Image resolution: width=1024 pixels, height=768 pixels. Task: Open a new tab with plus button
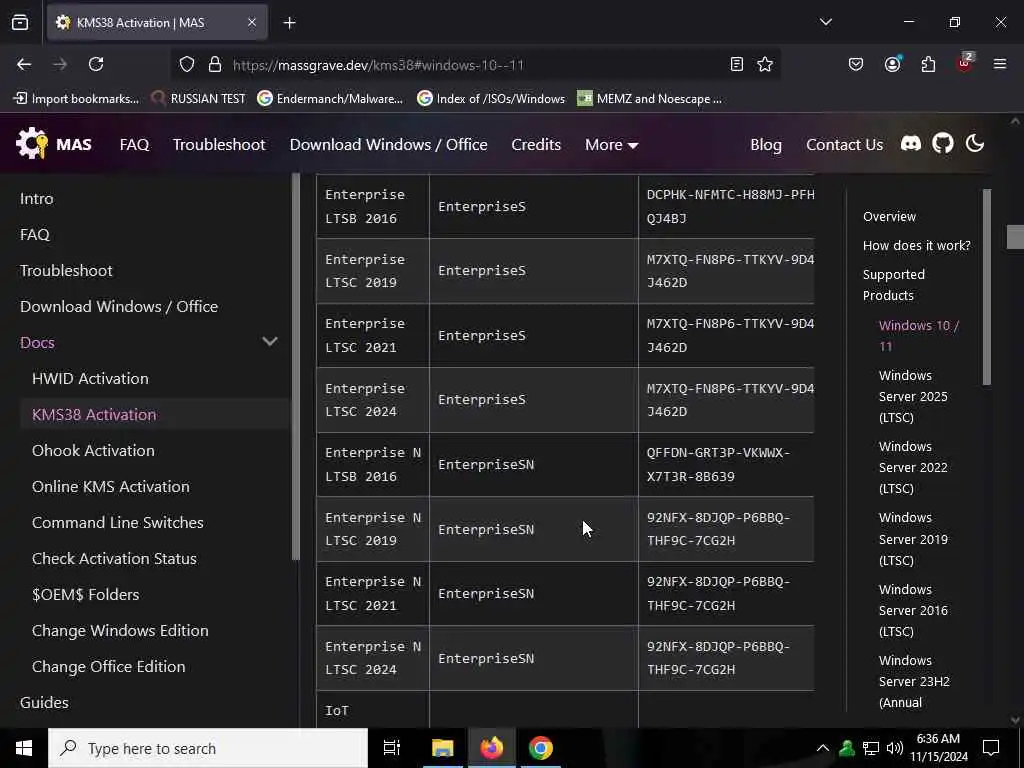pos(289,23)
